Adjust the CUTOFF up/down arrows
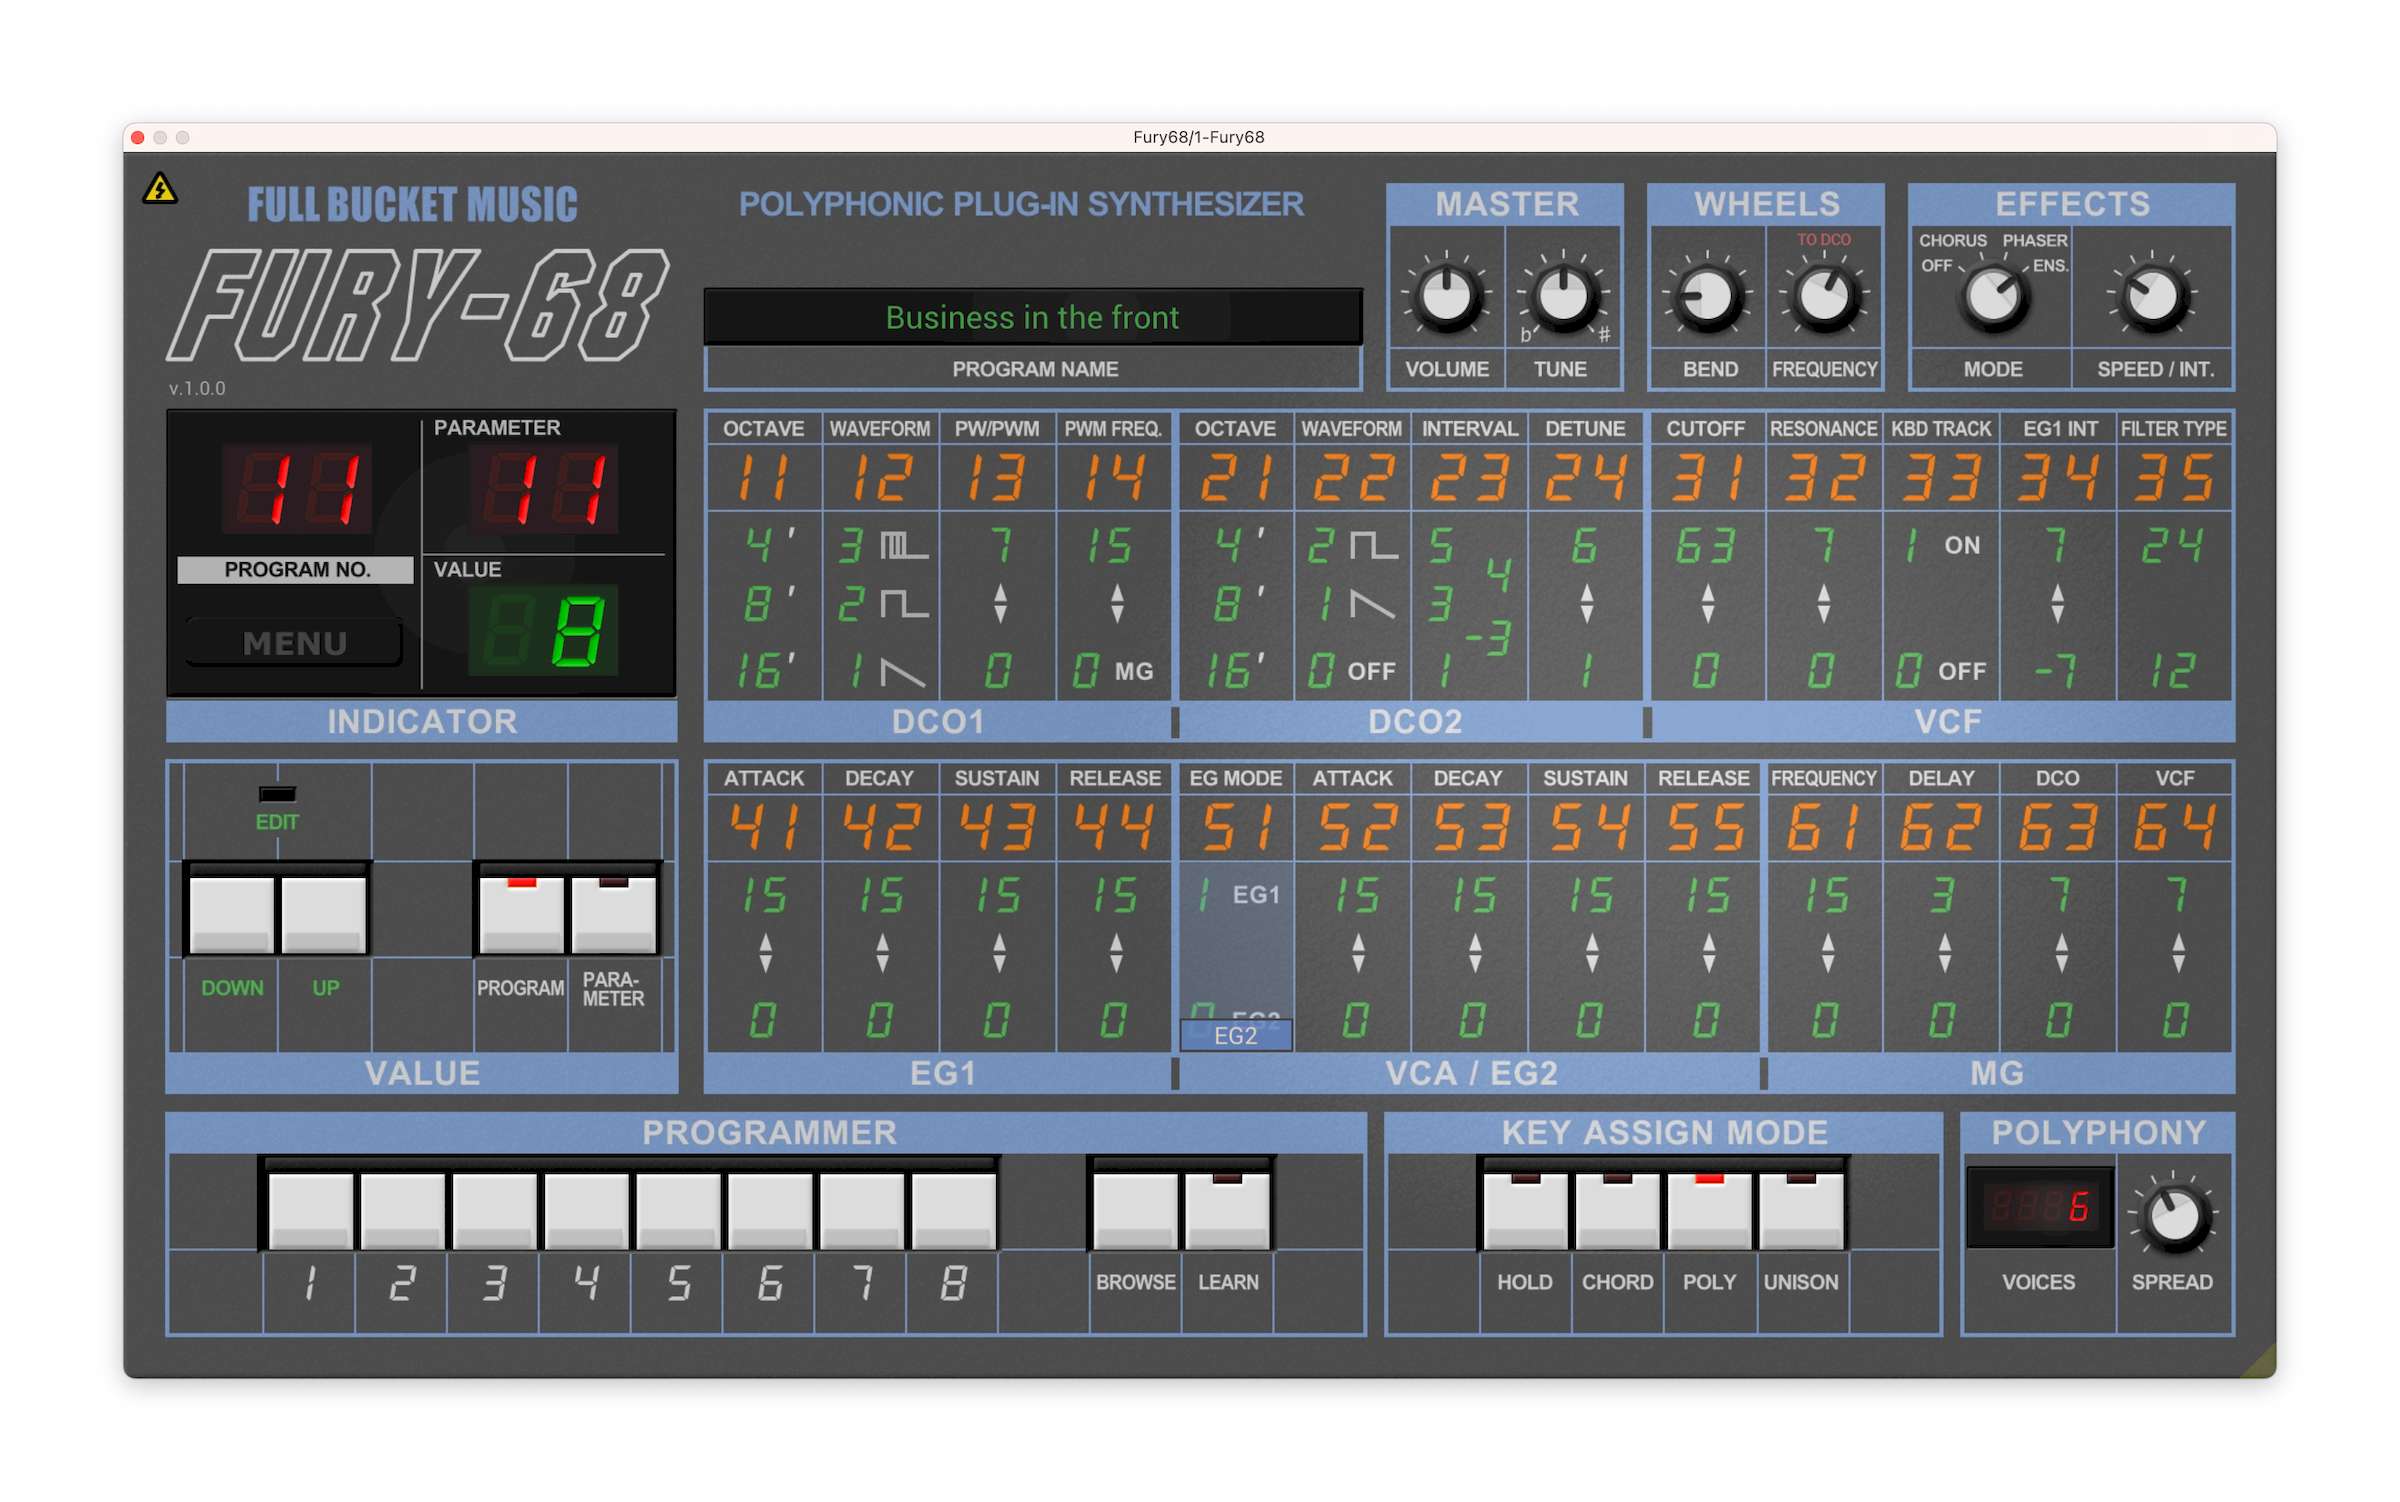Image resolution: width=2400 pixels, height=1502 pixels. [x=1707, y=604]
